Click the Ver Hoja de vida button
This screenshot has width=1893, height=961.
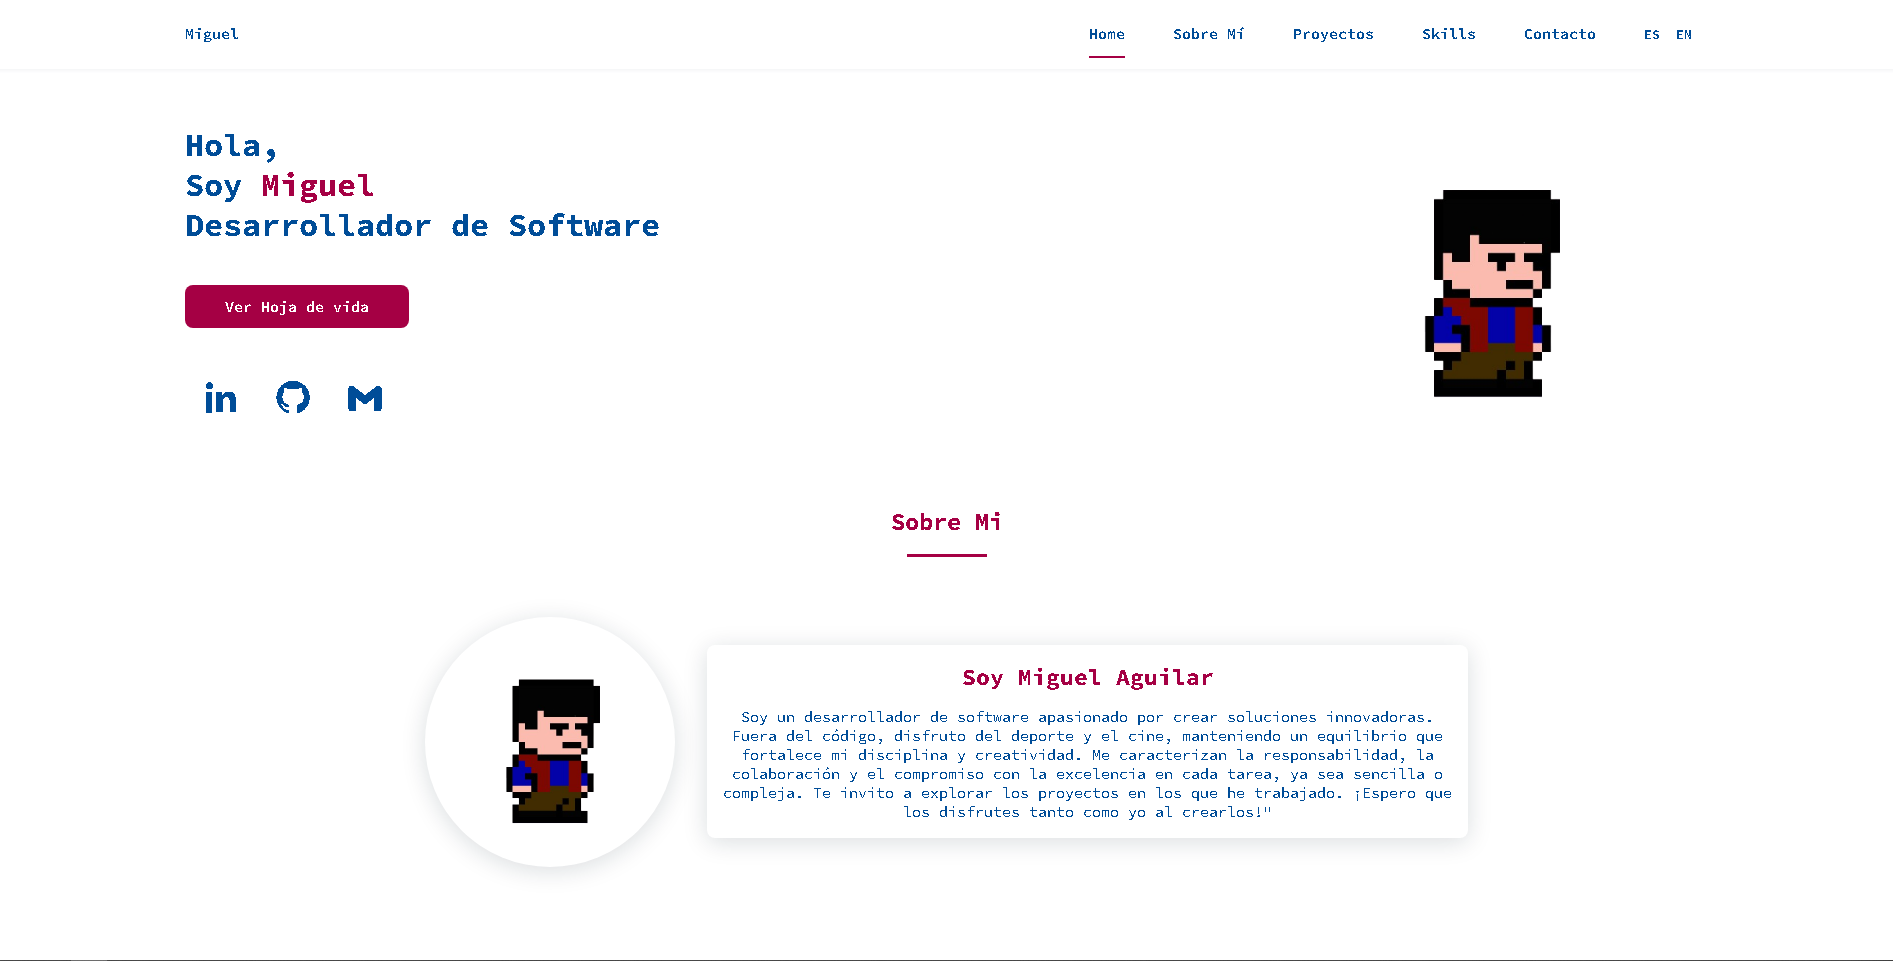[297, 306]
